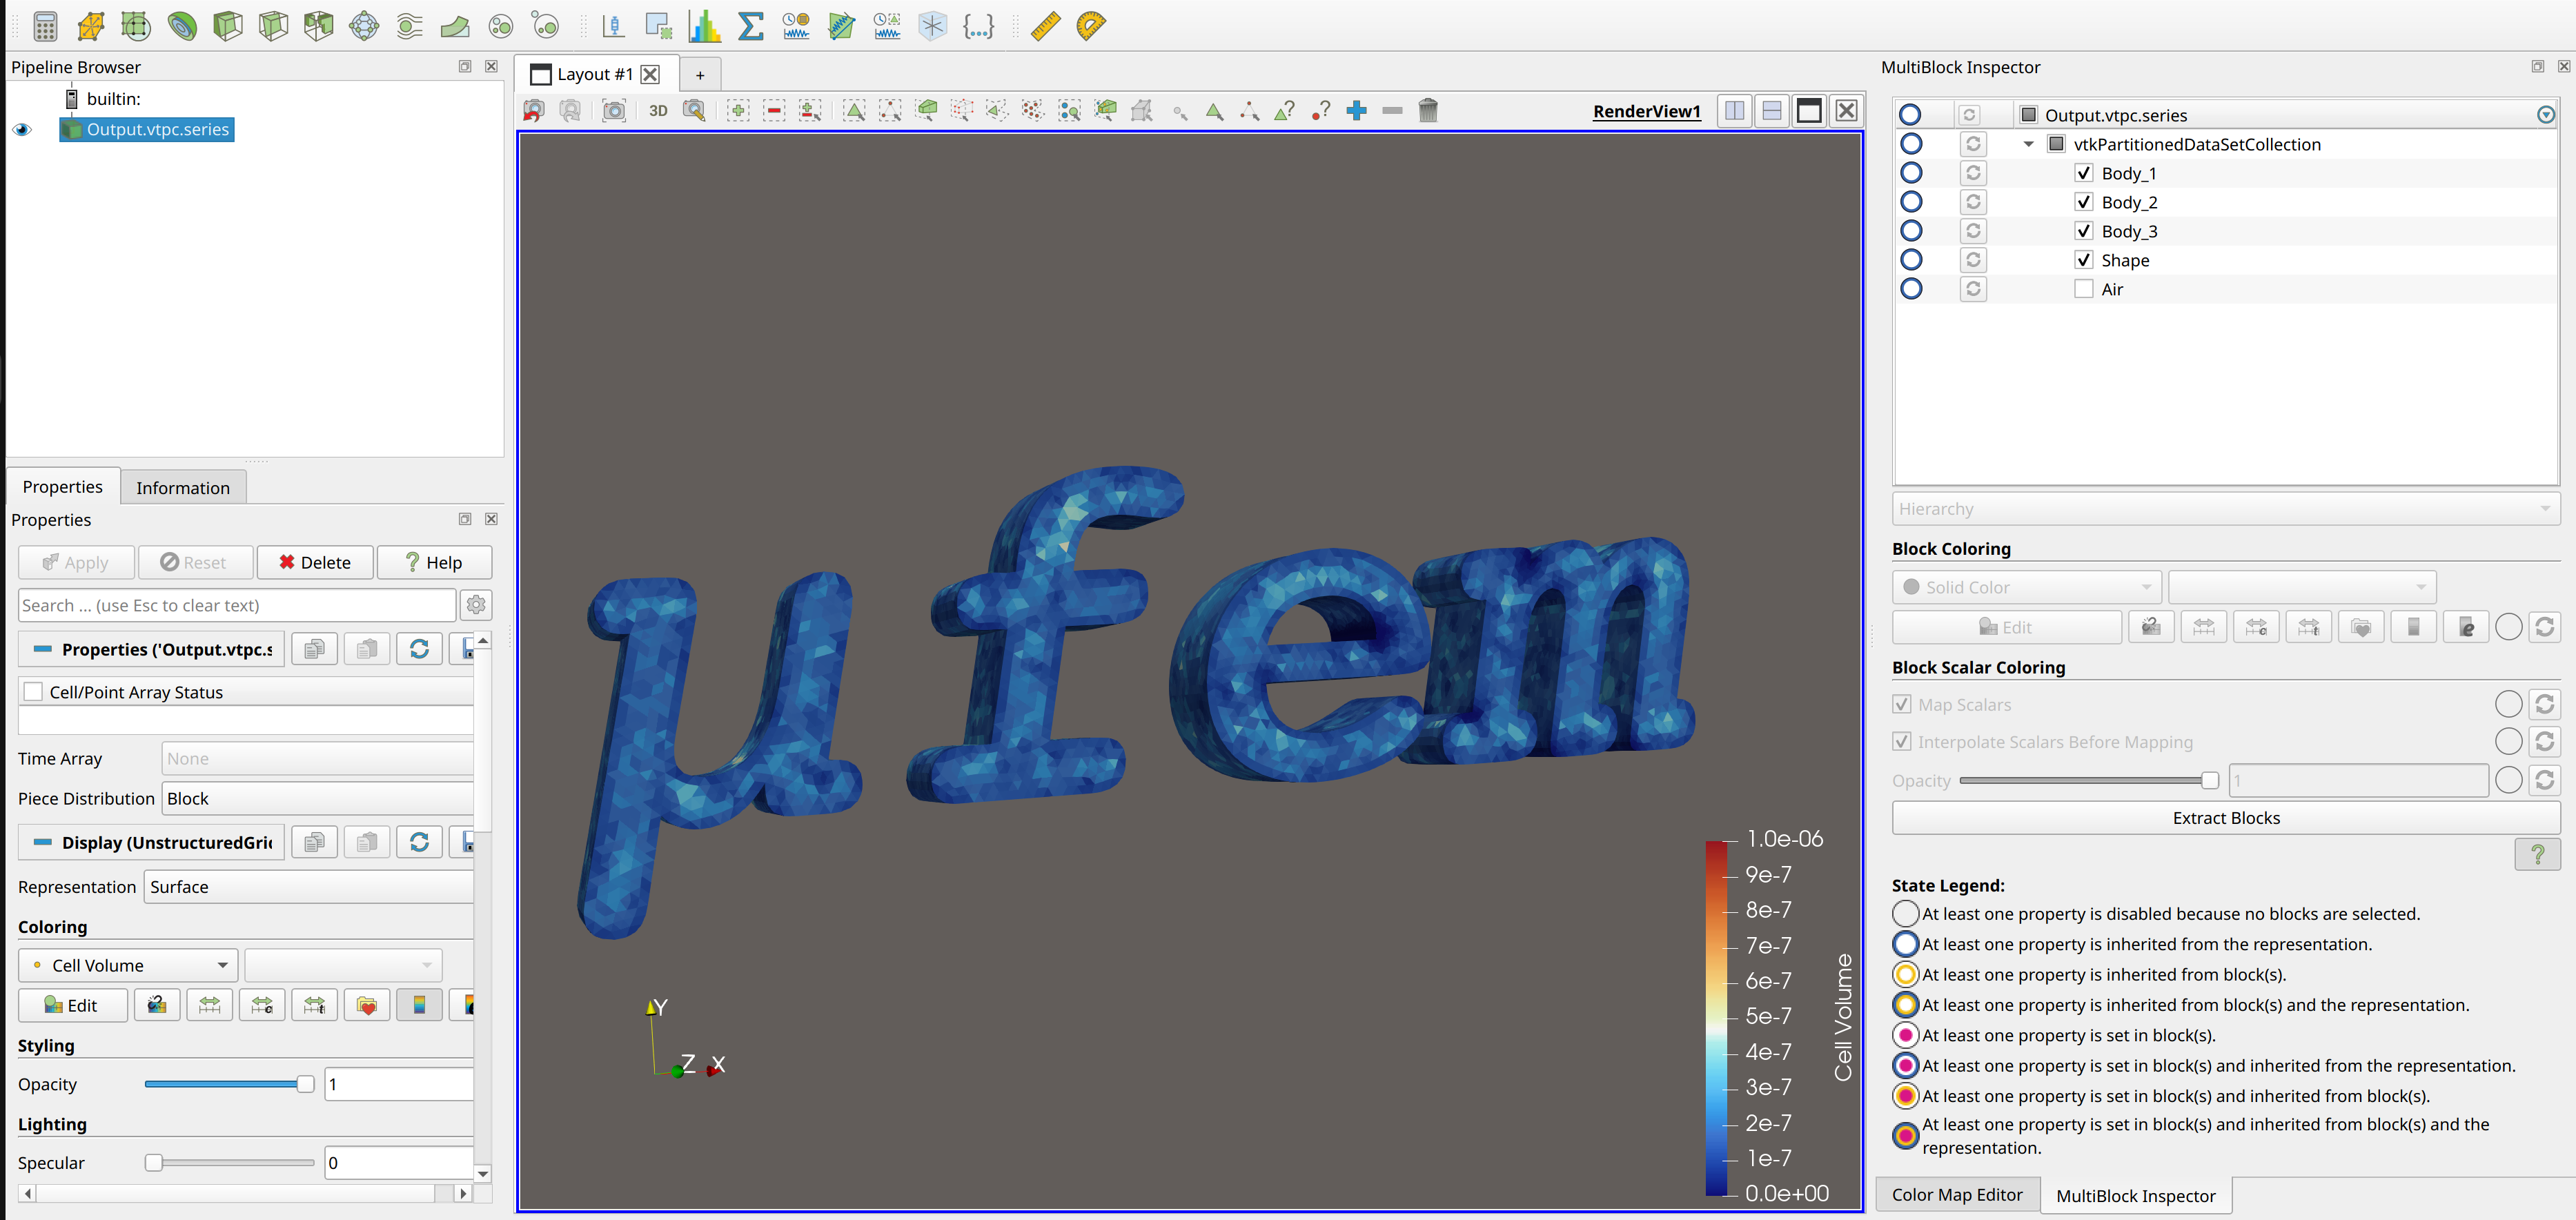Click the Capture Screenshot camera icon
The height and width of the screenshot is (1220, 2576).
[614, 111]
